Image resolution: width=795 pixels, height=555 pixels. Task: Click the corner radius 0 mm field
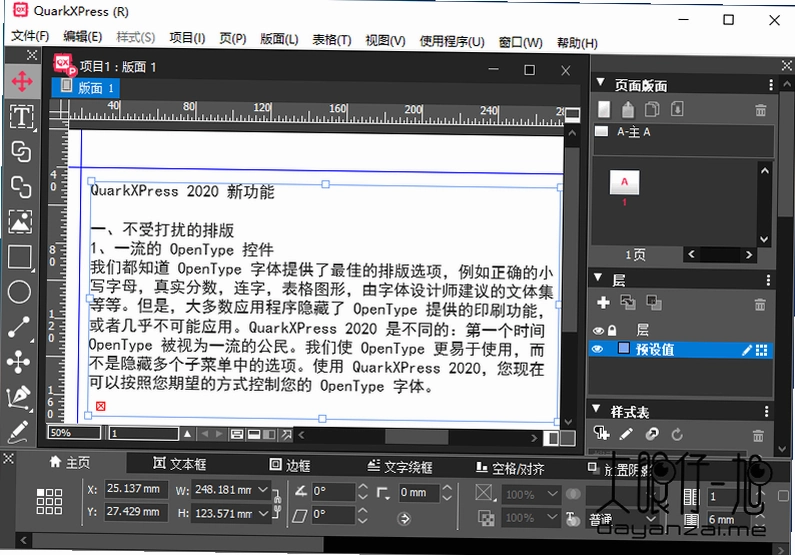(418, 492)
